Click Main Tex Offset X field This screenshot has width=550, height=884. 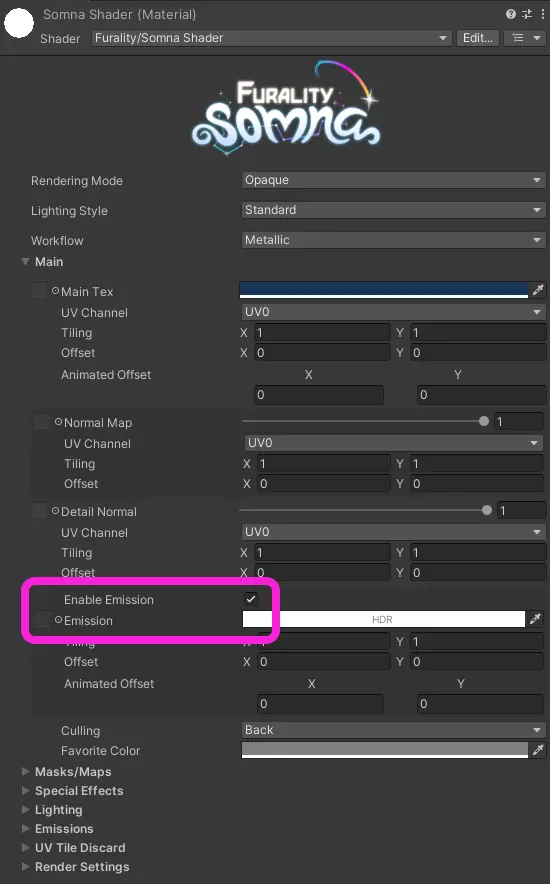[322, 353]
